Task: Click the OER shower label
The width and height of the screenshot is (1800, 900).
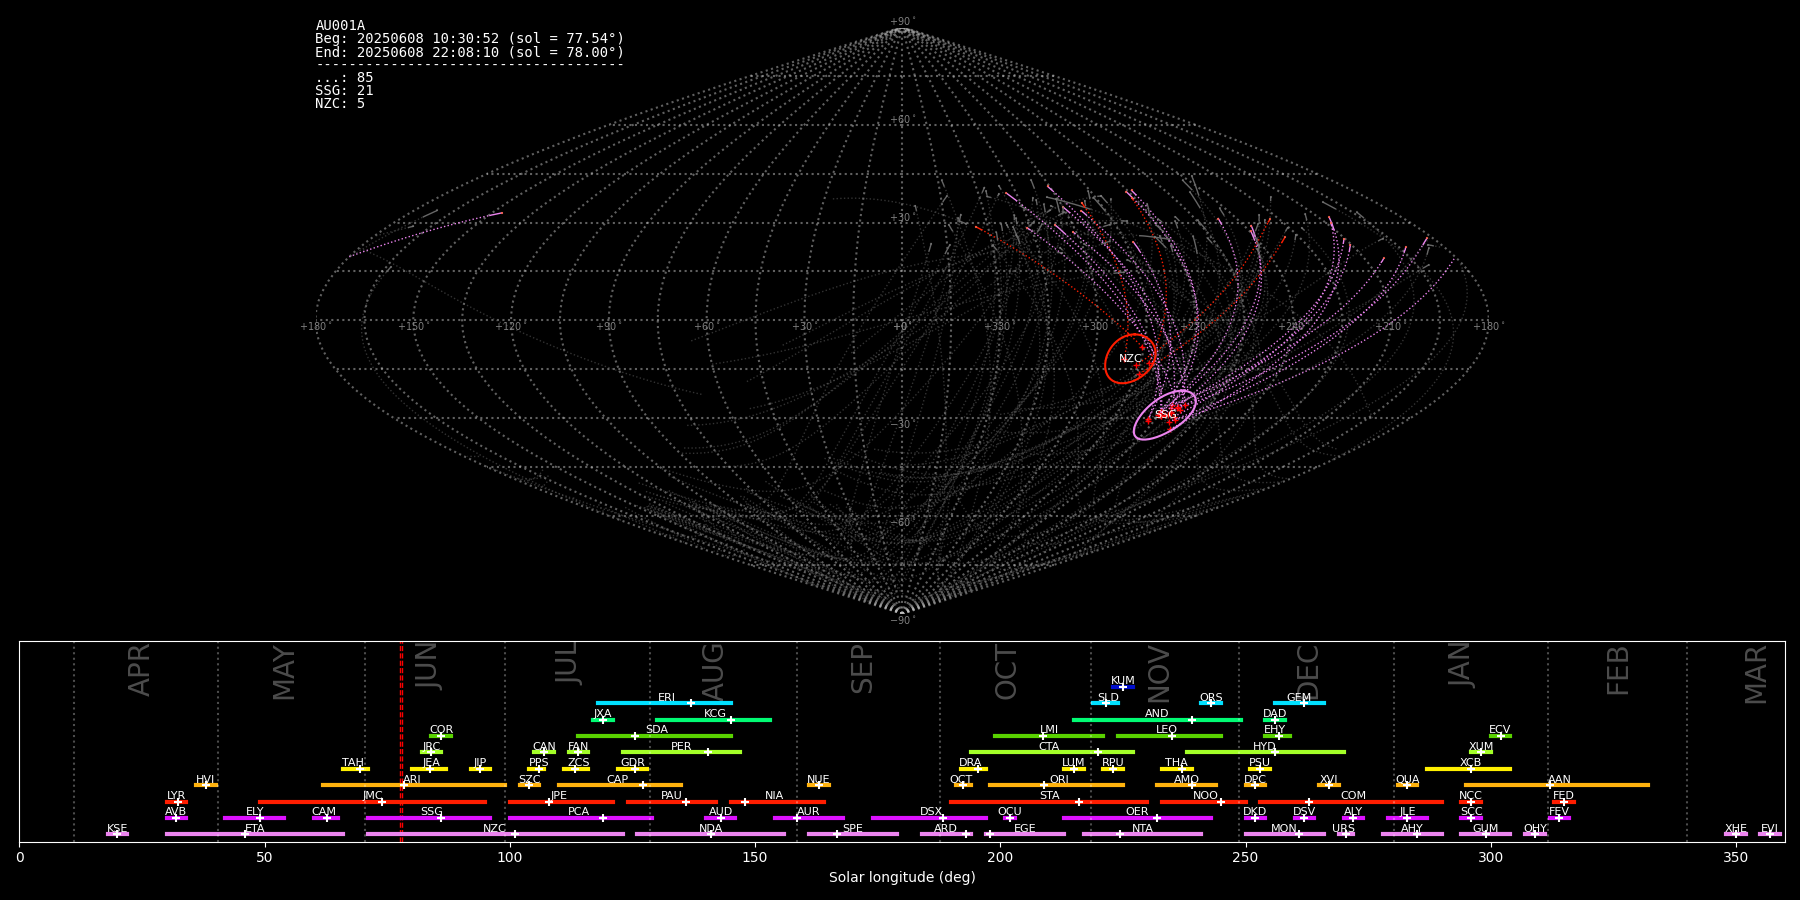Action: click(1137, 812)
